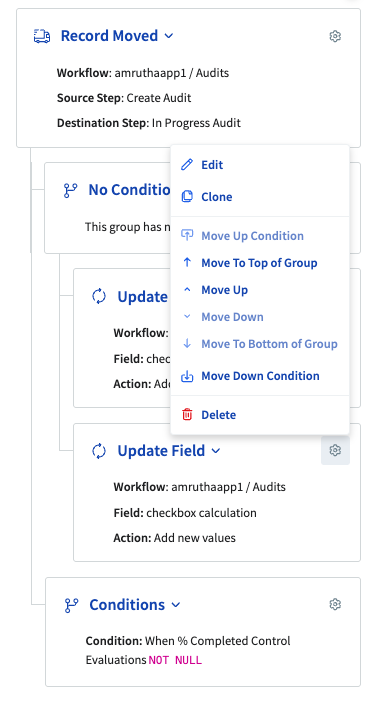
Task: Click refresh icon on lower Update Field
Action: pos(99,451)
